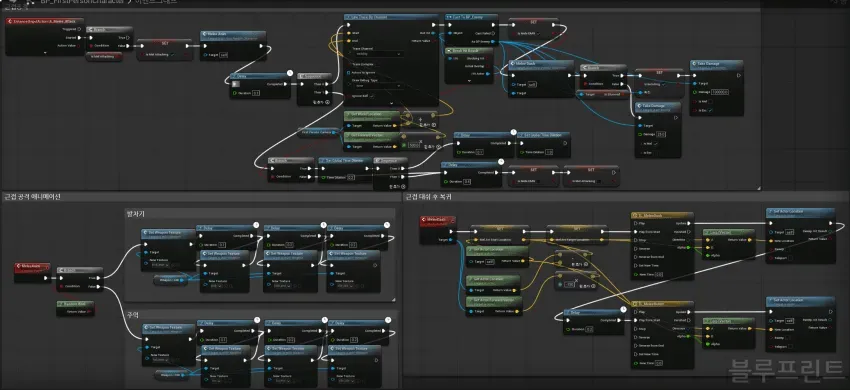Screen dimensions: 850x390
Task: Select the 근접 공격 애니메이션 comment box title
Action: pyautogui.click(x=32, y=197)
